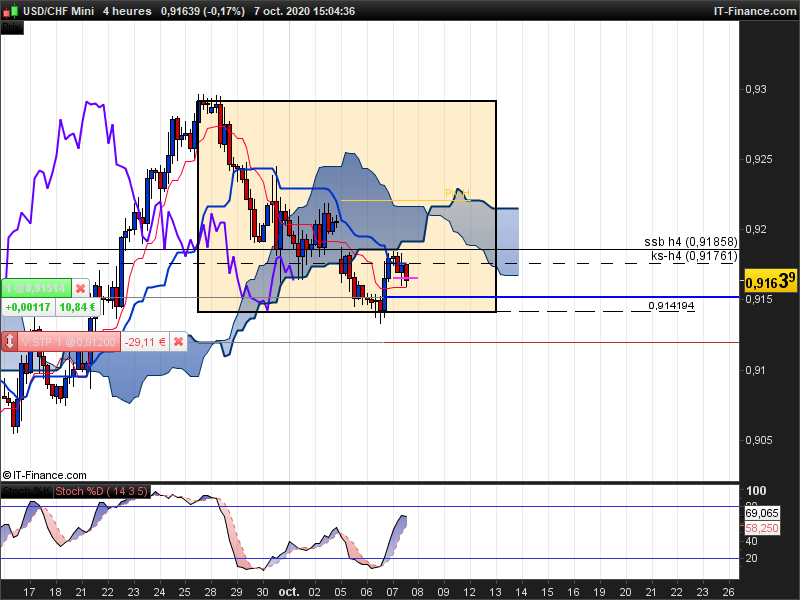This screenshot has width=800, height=600.
Task: Click the stop loss amount -29,11 €
Action: tap(144, 342)
